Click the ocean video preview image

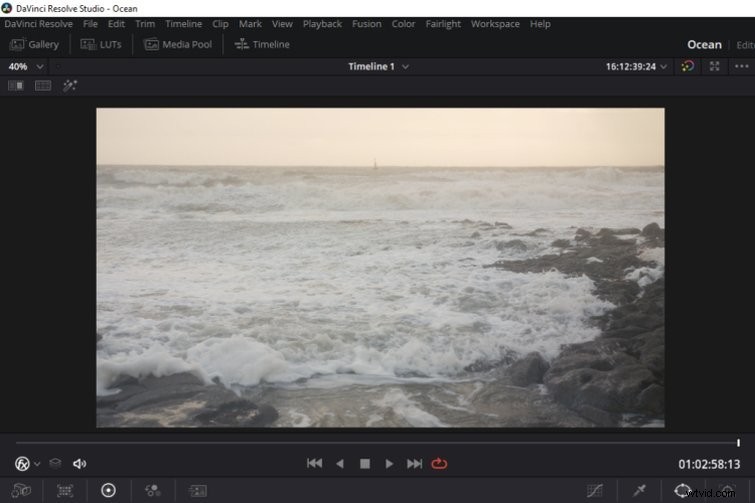click(x=380, y=268)
